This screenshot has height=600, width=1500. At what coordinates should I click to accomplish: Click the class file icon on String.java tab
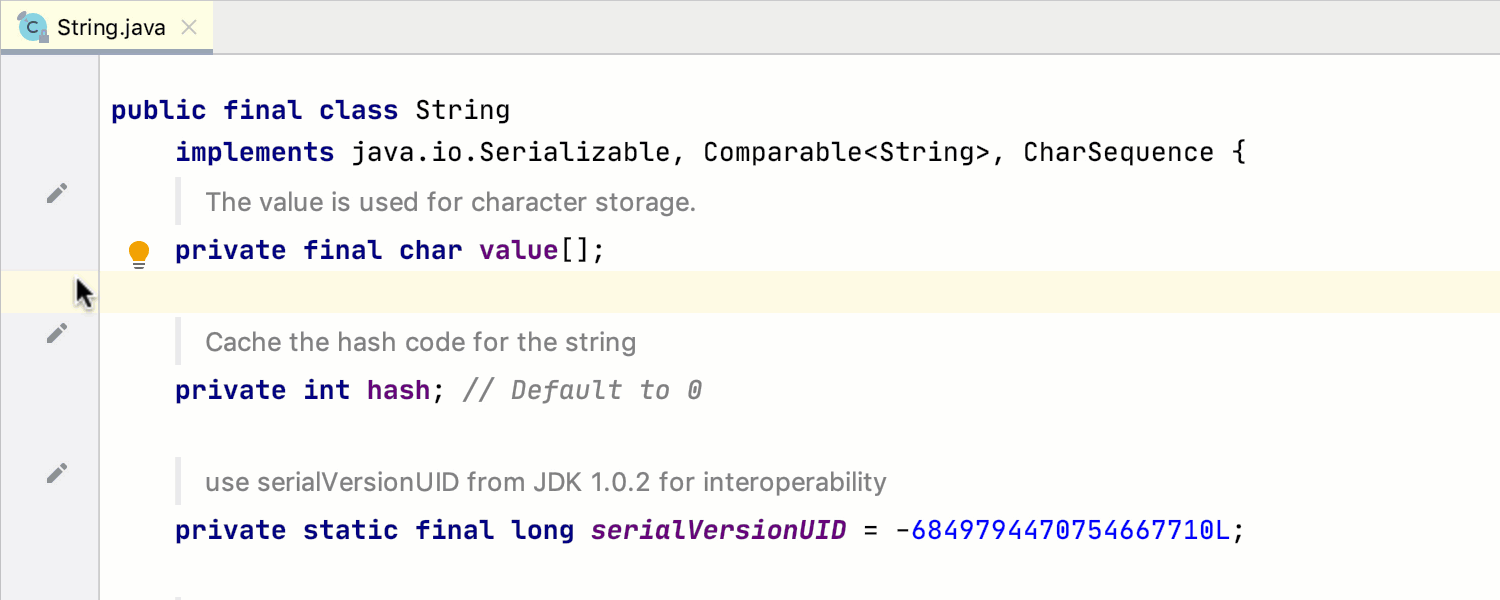[x=34, y=28]
